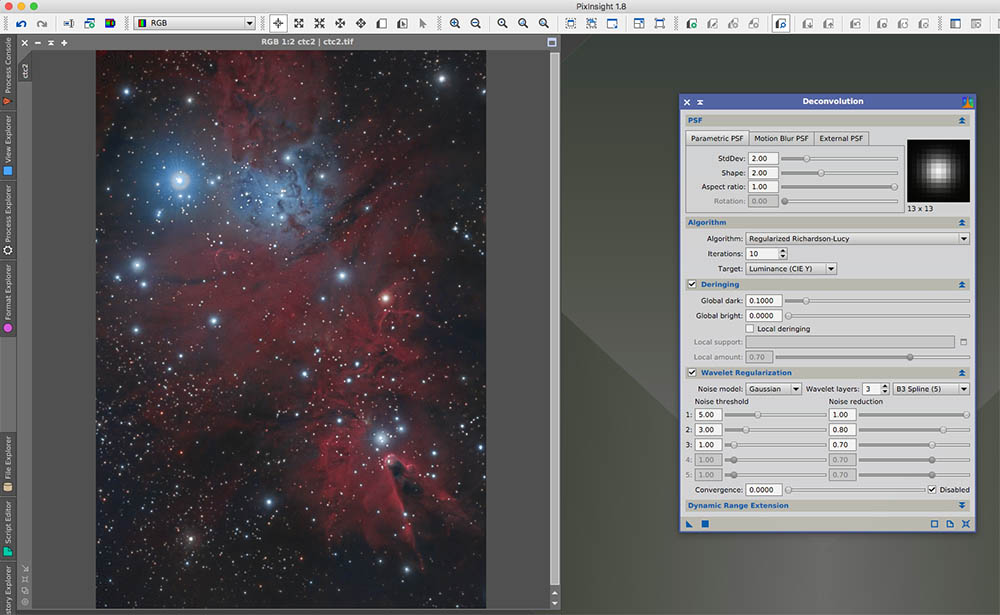This screenshot has height=615, width=1000.
Task: Expand the Dynamic Range Extension section
Action: (x=962, y=506)
